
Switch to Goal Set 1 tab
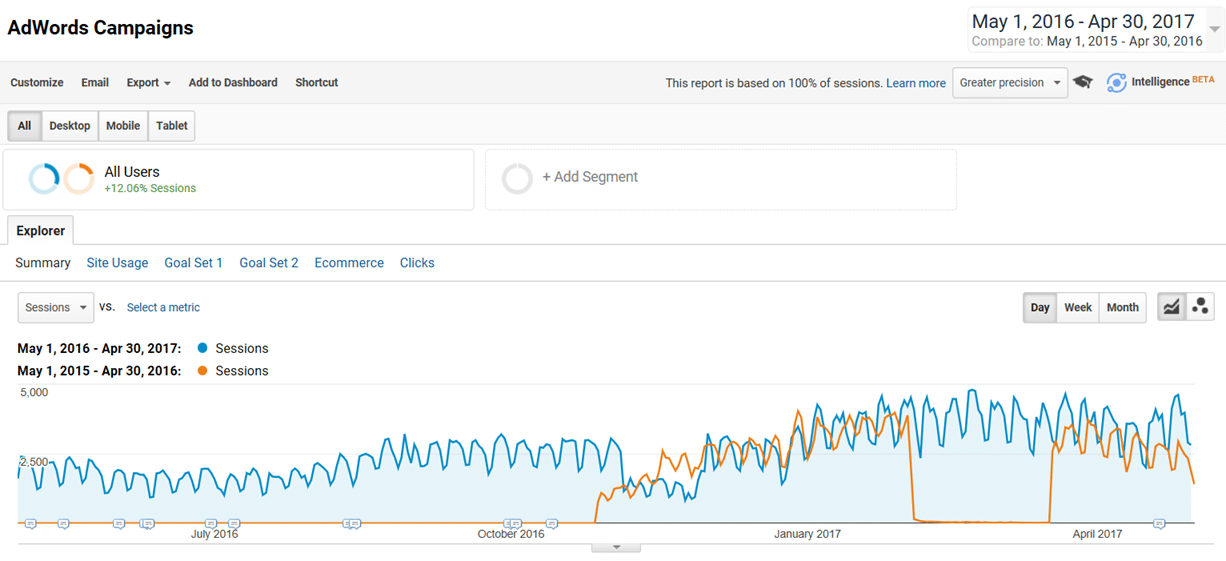click(194, 263)
